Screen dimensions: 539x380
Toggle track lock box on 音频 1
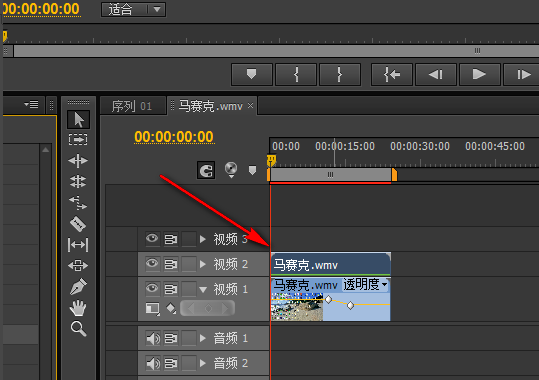pyautogui.click(x=189, y=338)
